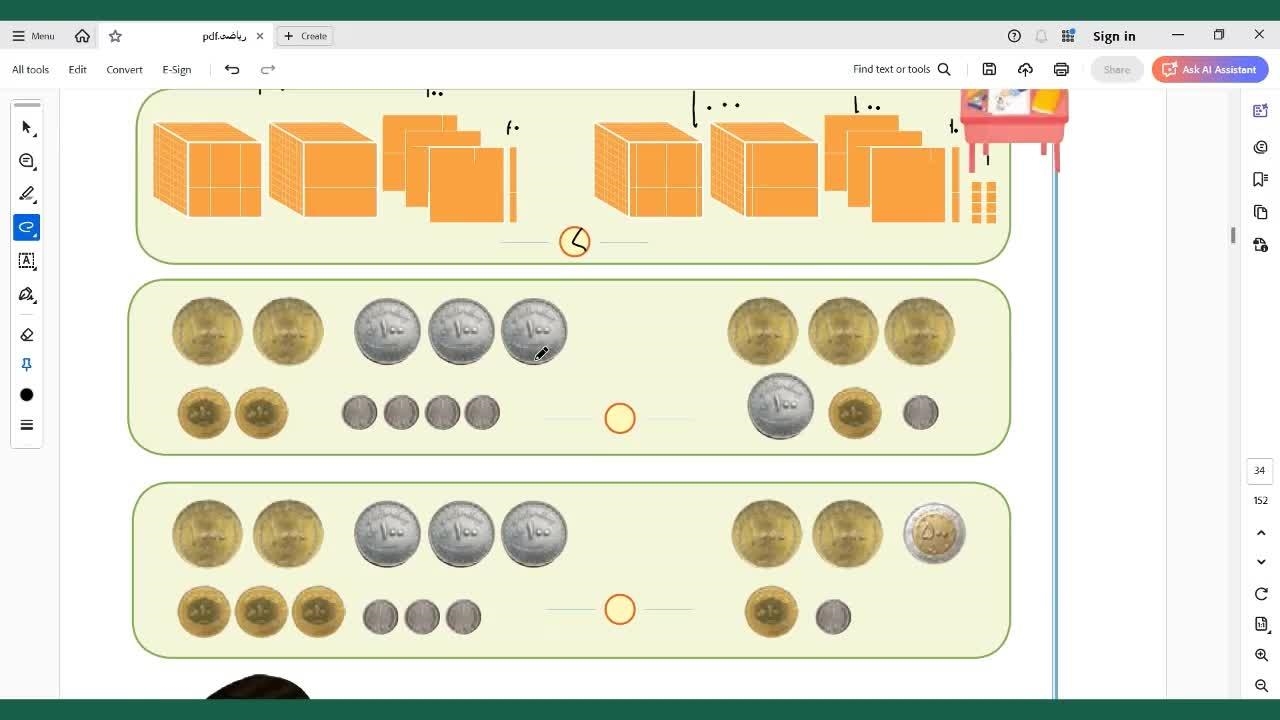This screenshot has width=1280, height=720.
Task: Click Ask AI Assistant button
Action: point(1209,69)
